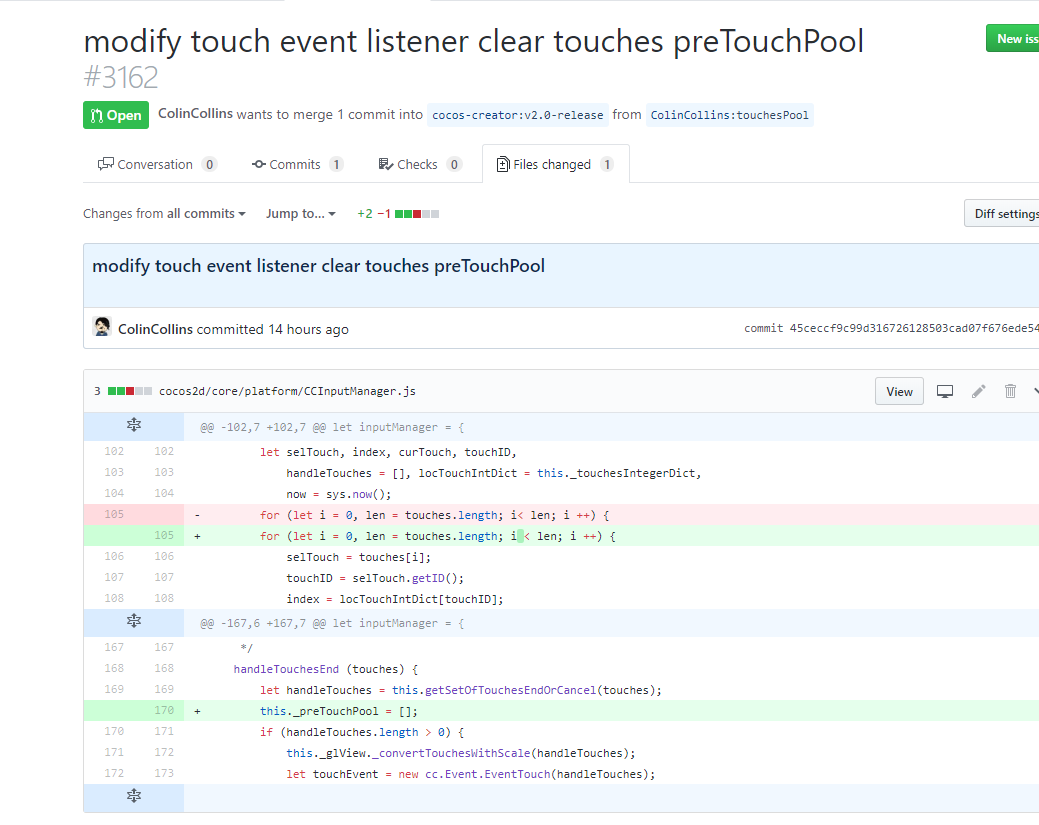Click the trash delete file icon
The width and height of the screenshot is (1039, 825).
(1010, 392)
